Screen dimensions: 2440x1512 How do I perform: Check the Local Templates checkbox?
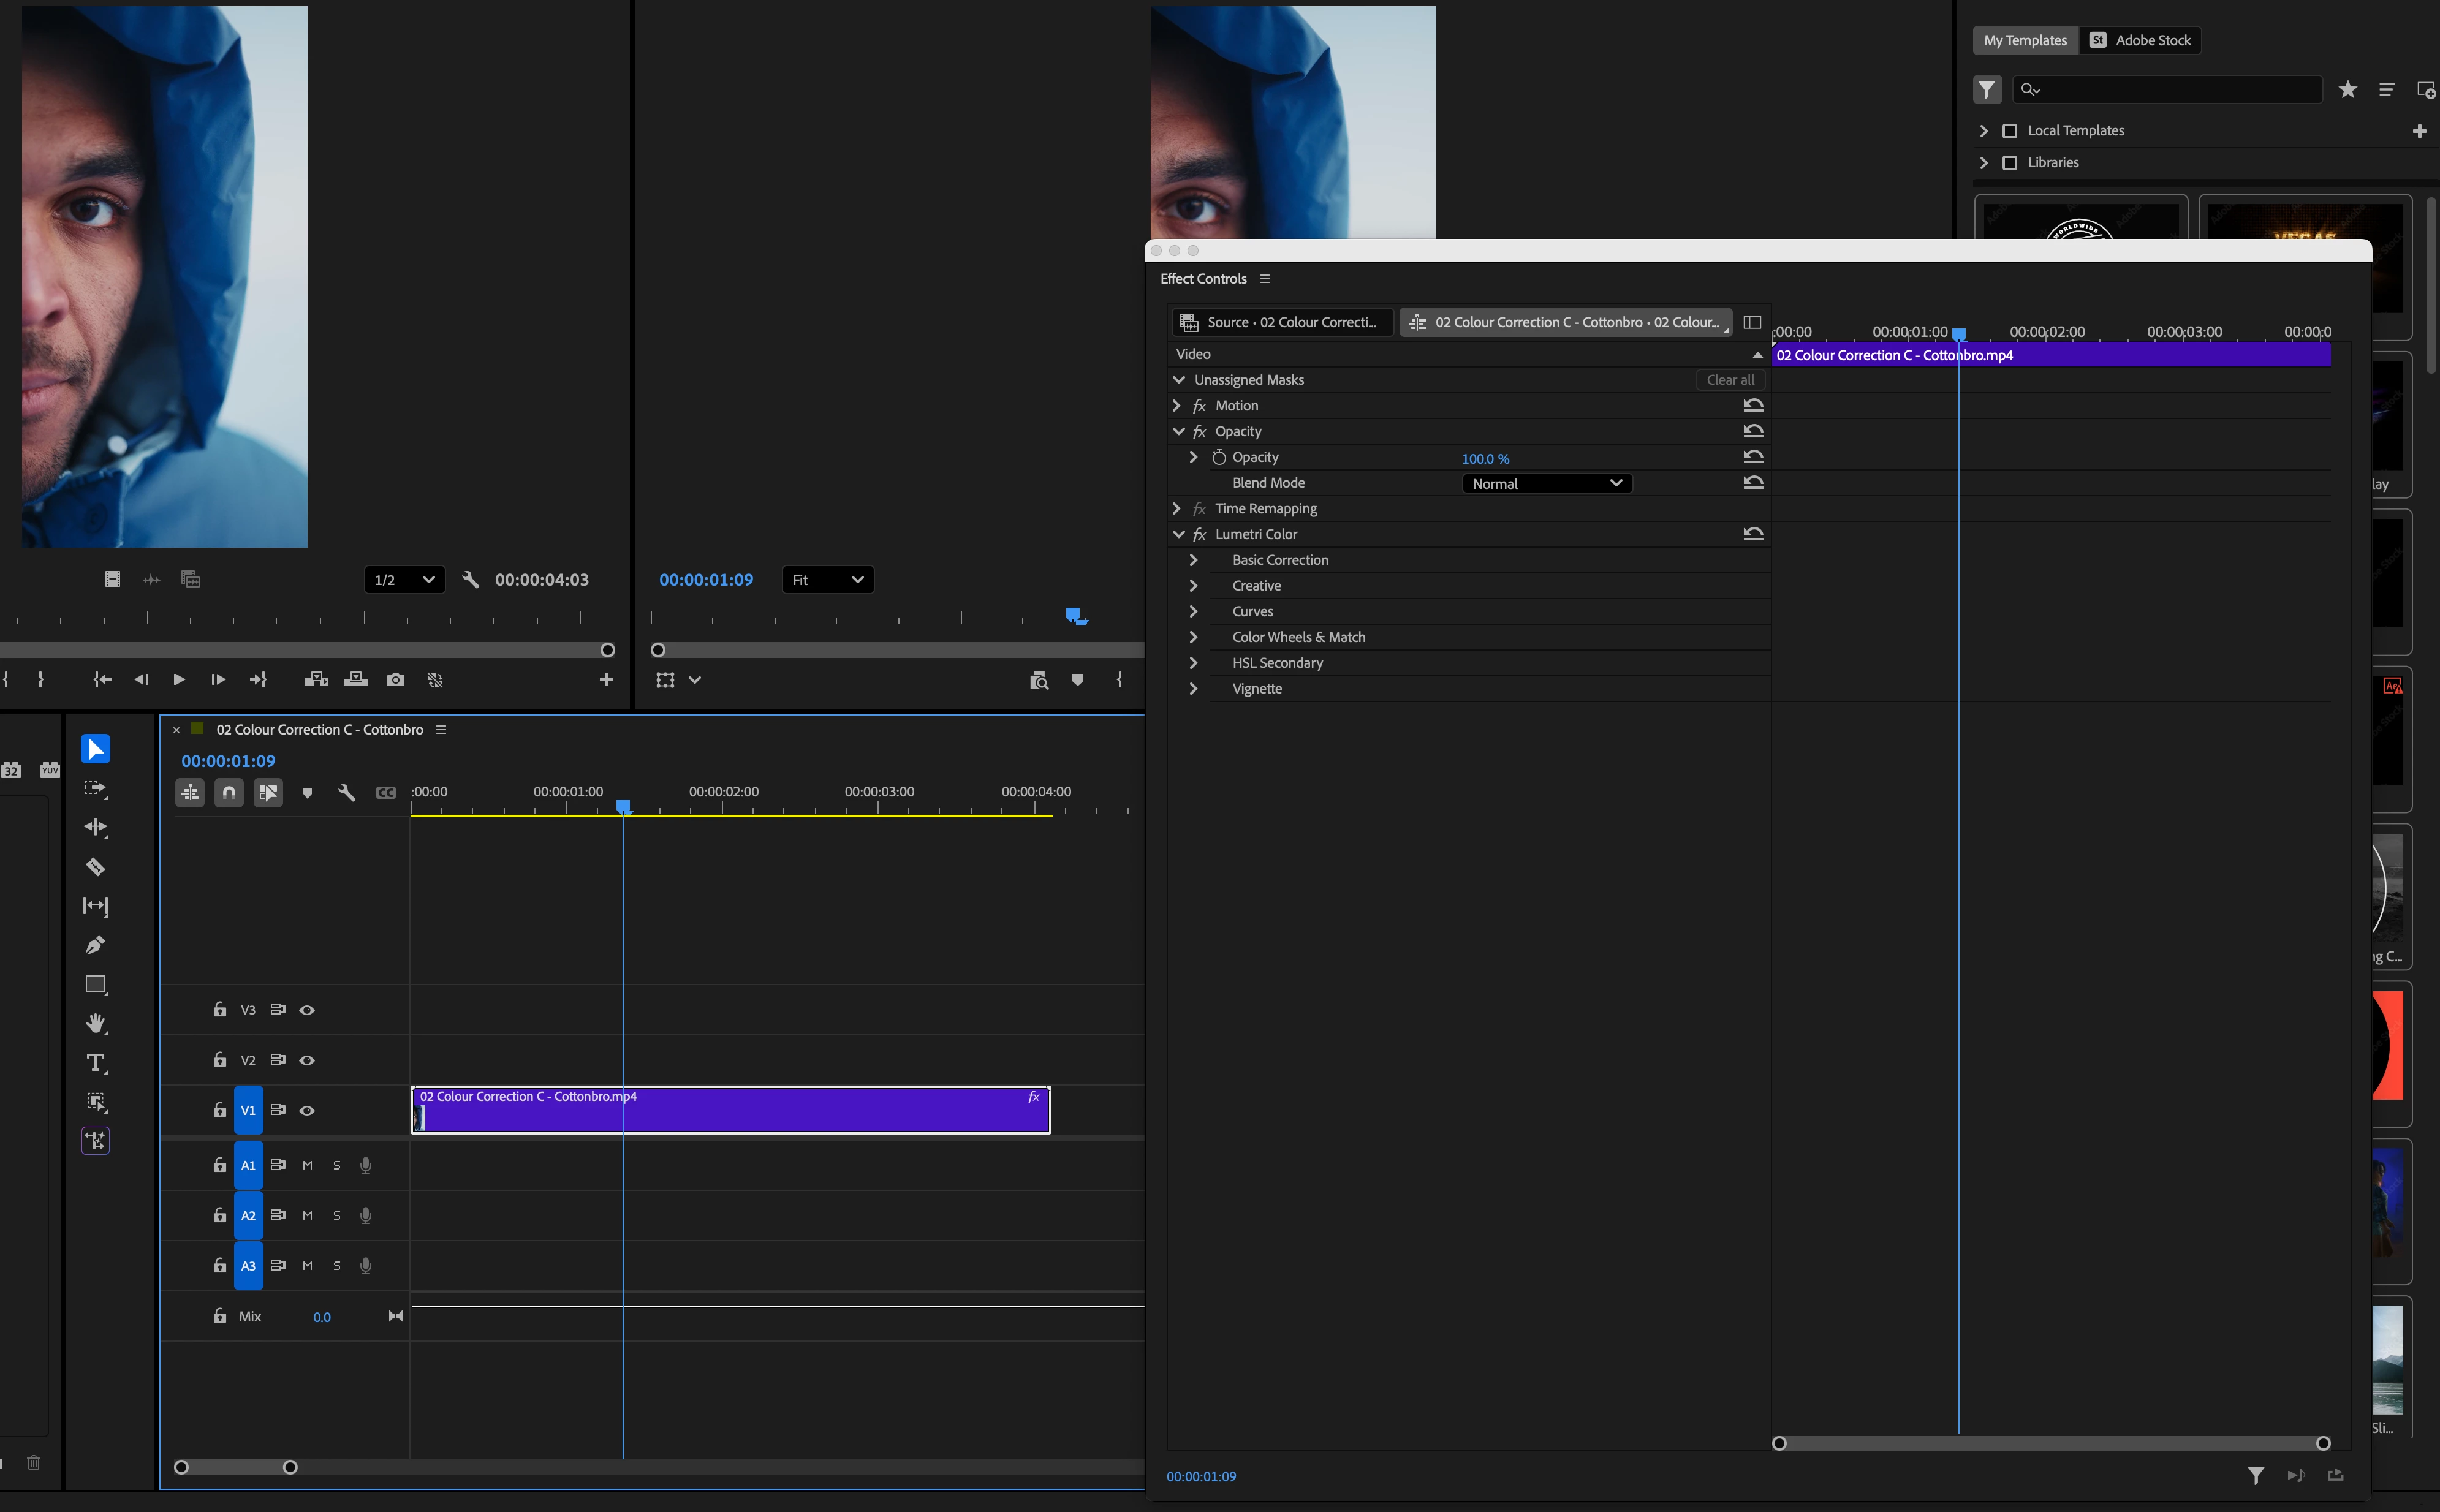tap(2009, 131)
